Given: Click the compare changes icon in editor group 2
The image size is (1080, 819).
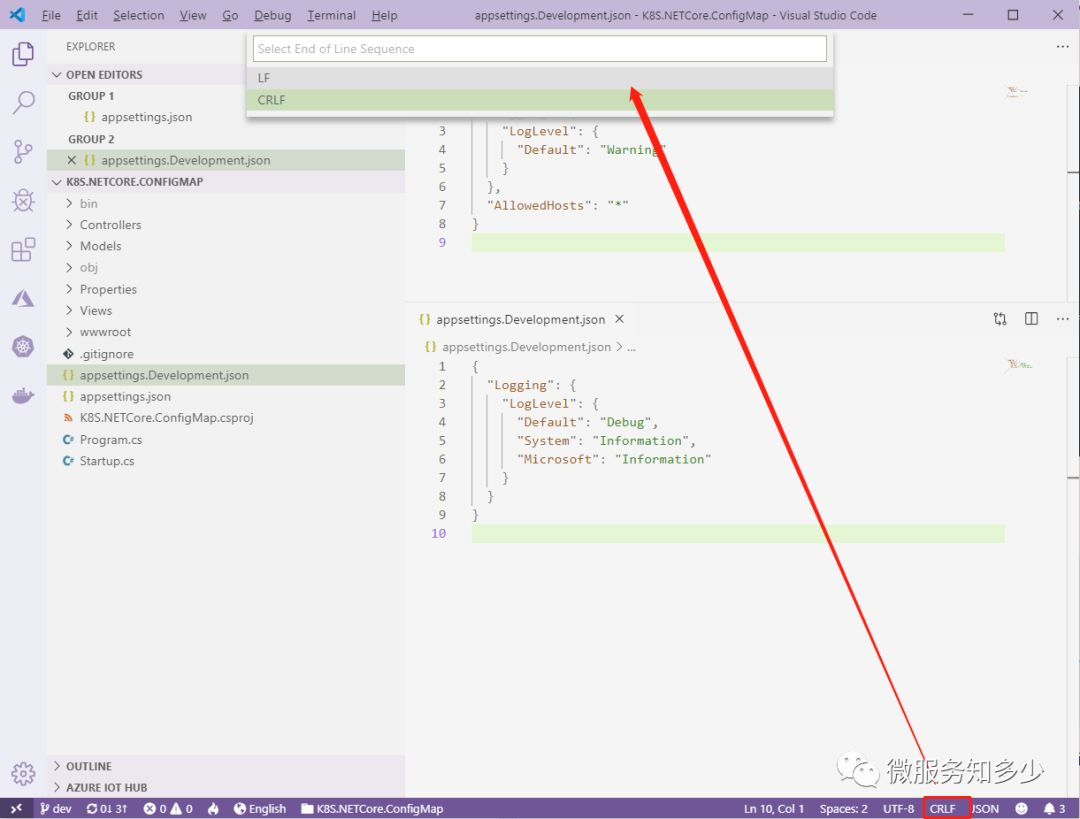Looking at the screenshot, I should click(999, 319).
